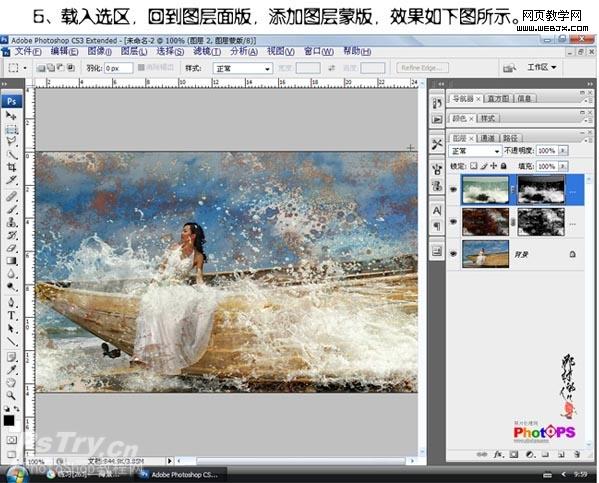Switch to the 通道 channels tab
Image resolution: width=599 pixels, height=483 pixels.
click(487, 138)
